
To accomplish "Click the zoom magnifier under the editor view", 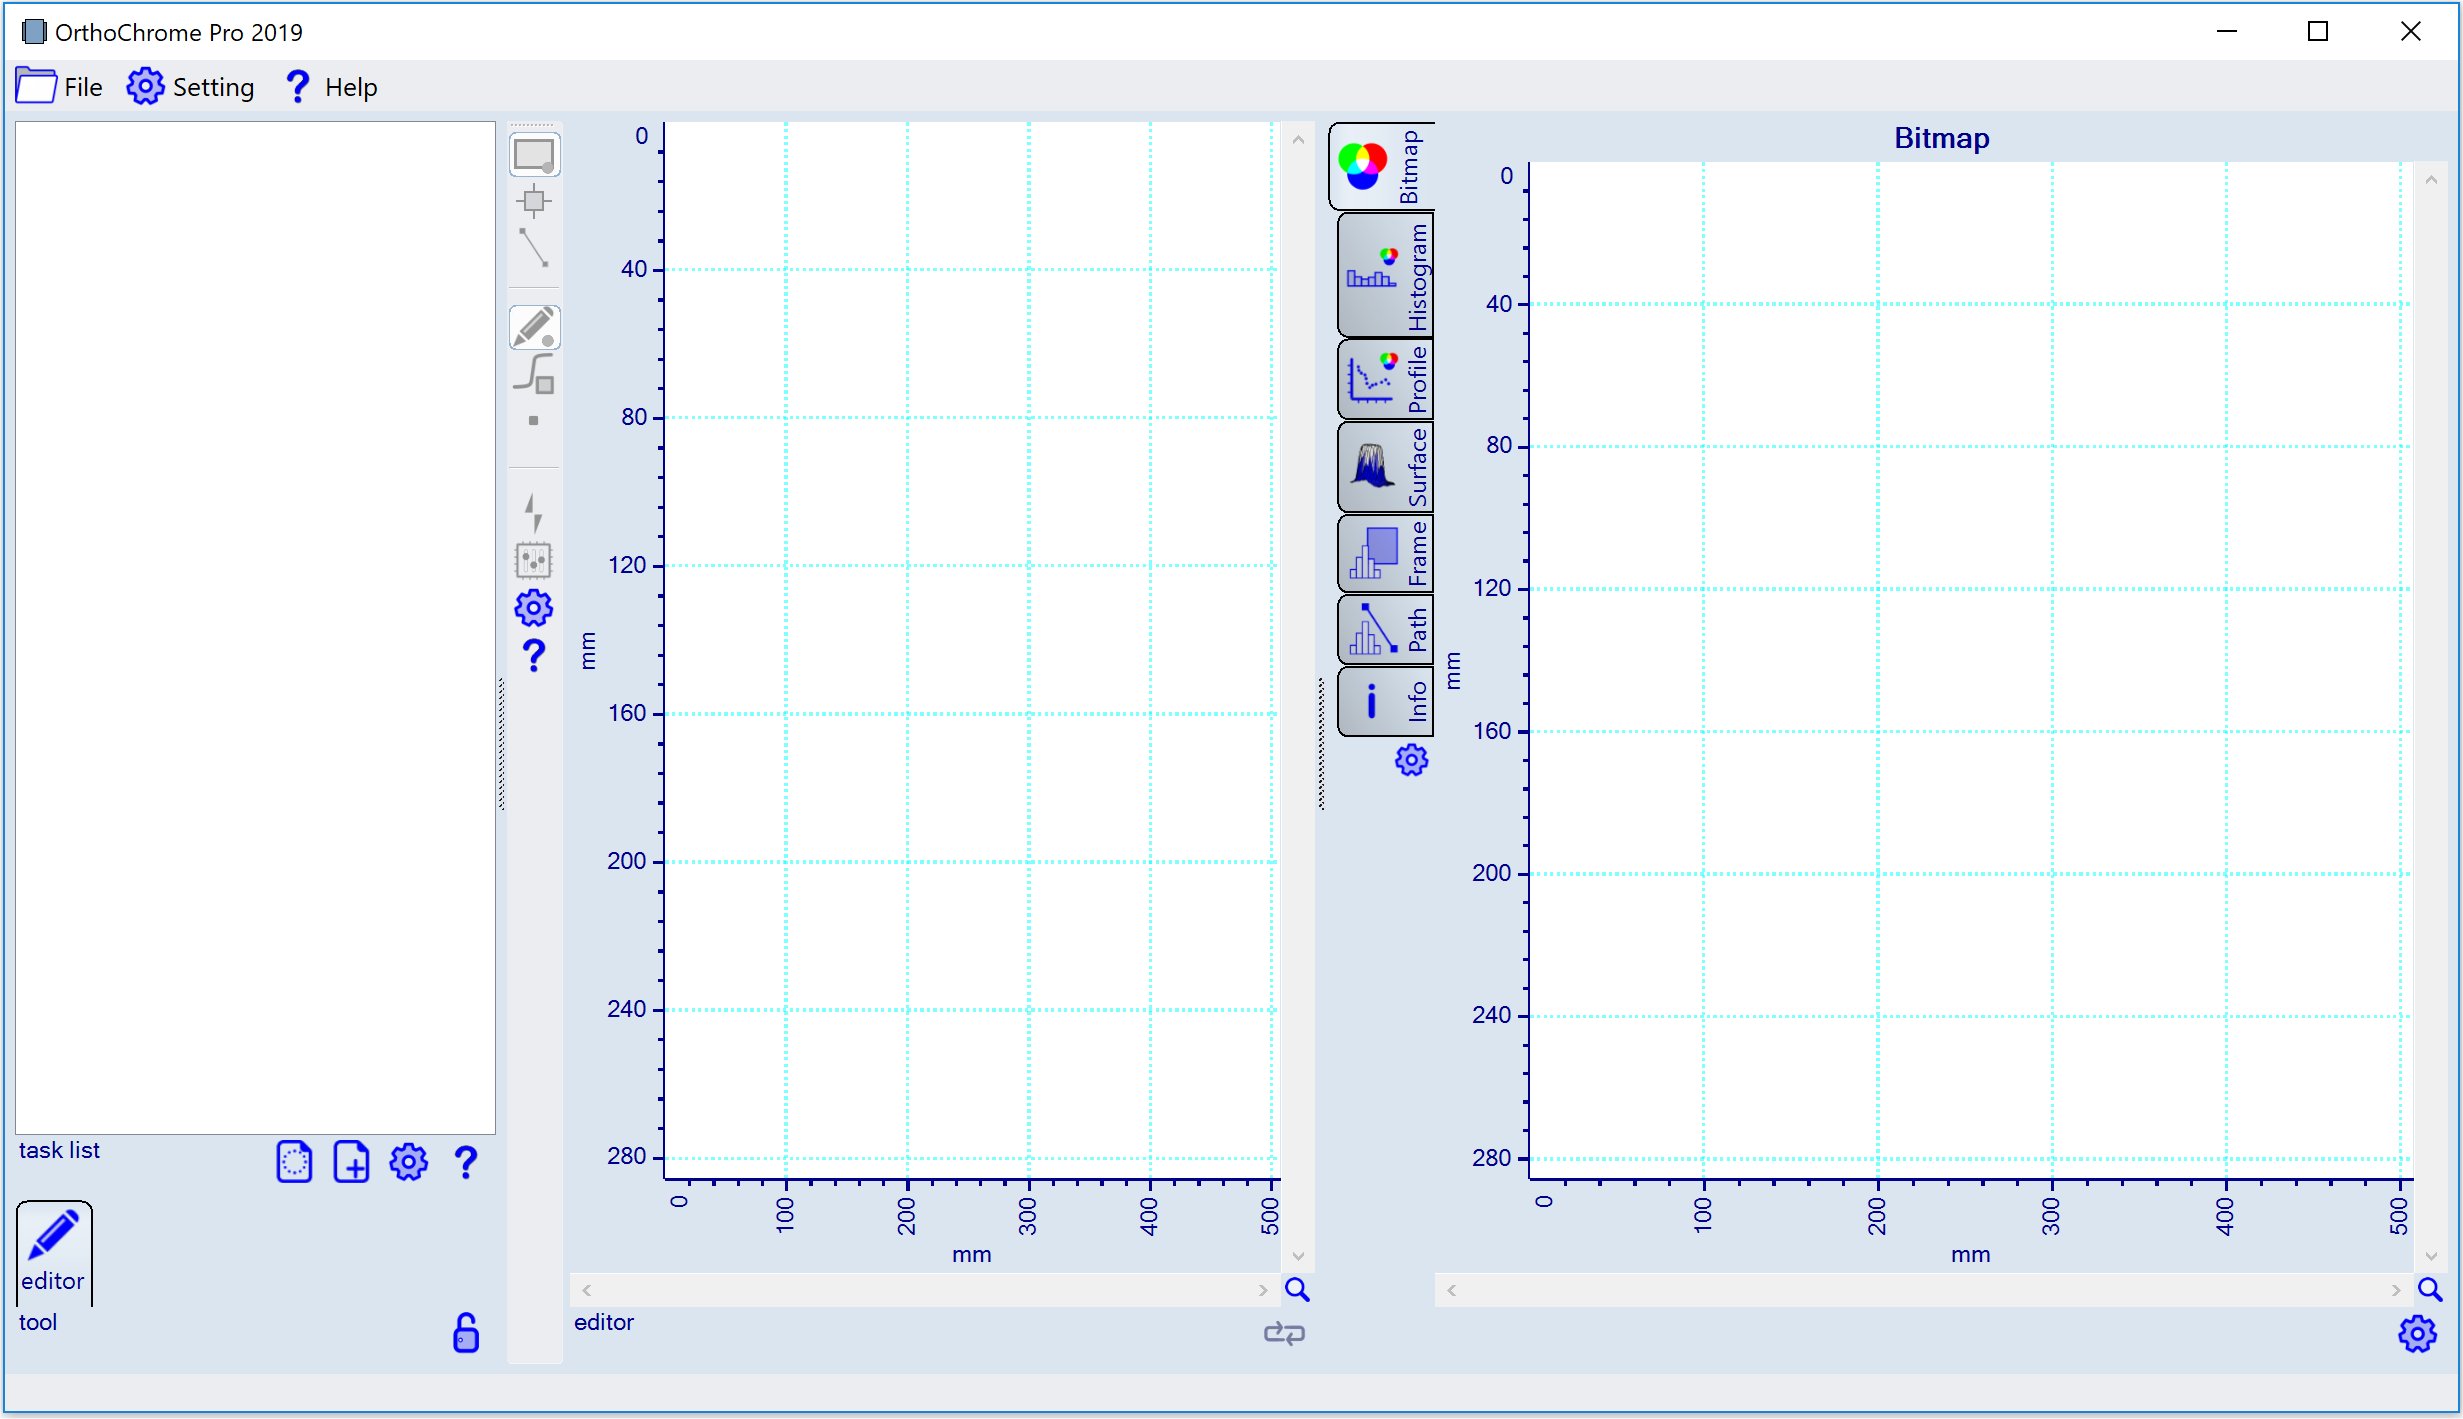I will (x=1297, y=1291).
